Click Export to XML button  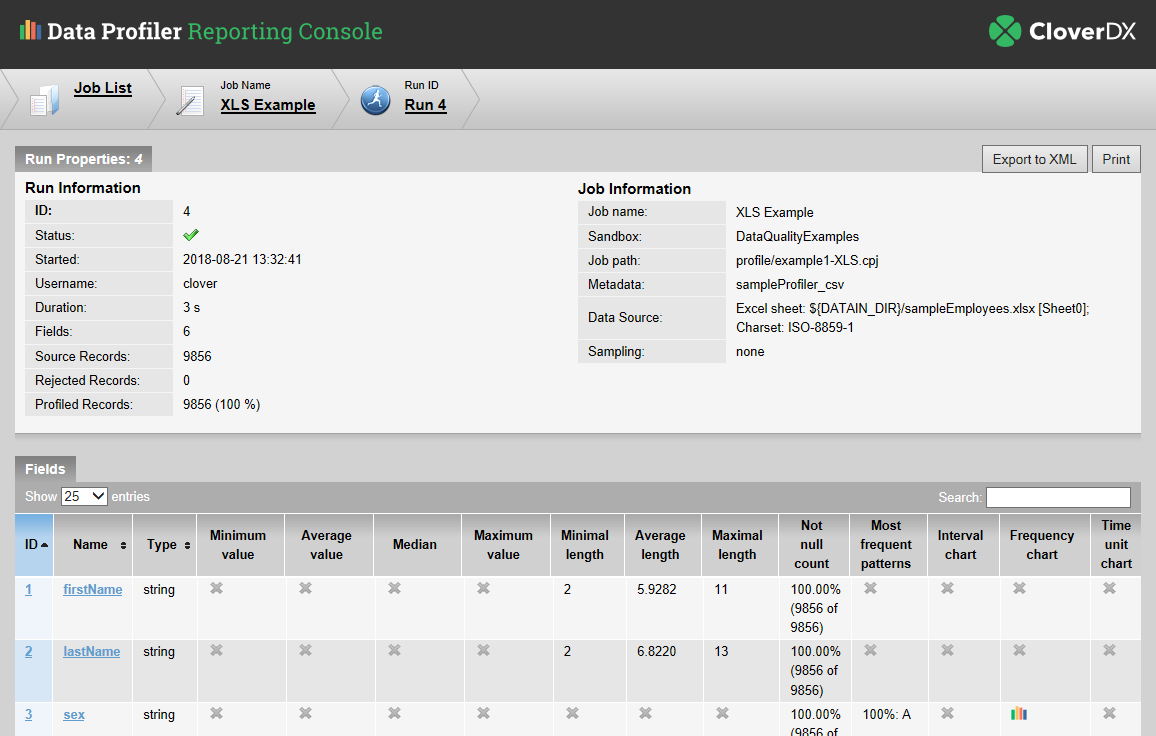point(1034,159)
